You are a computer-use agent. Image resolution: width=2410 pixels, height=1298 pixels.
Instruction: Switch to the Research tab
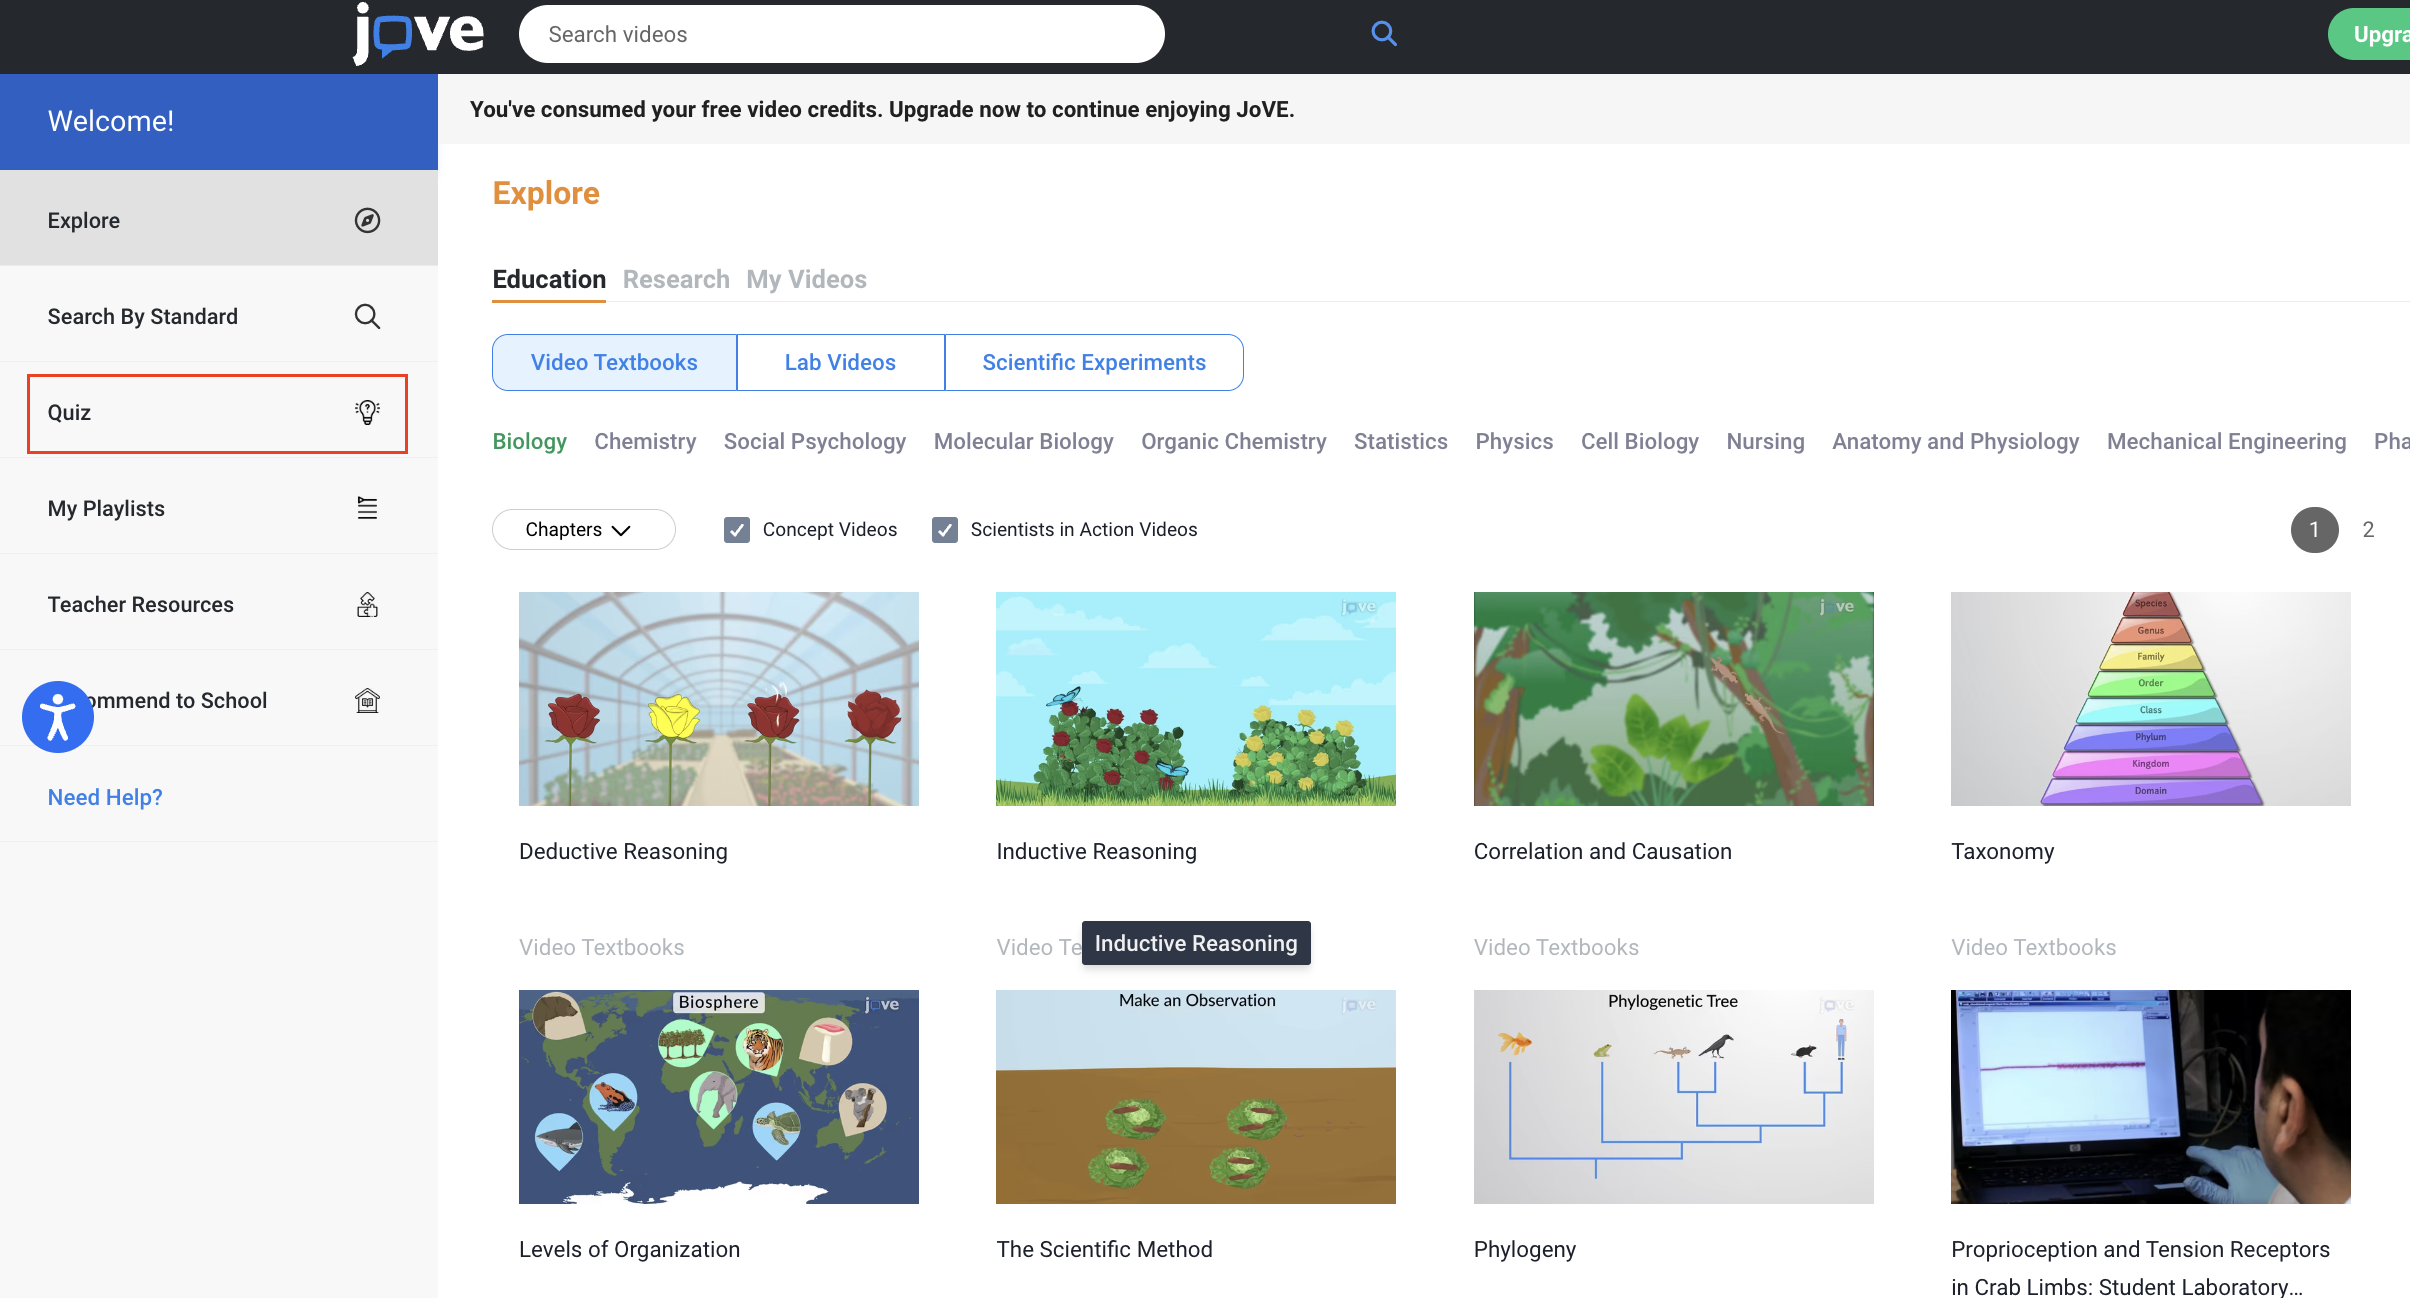(676, 279)
